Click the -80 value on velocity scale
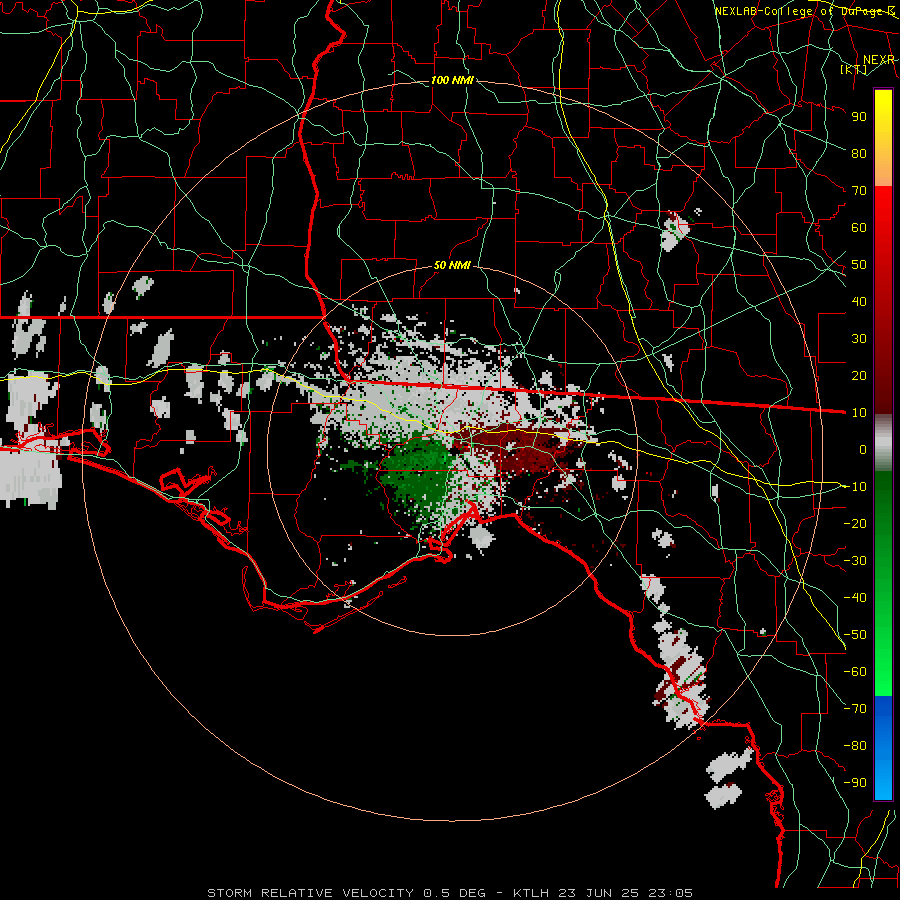The height and width of the screenshot is (900, 900). click(855, 746)
